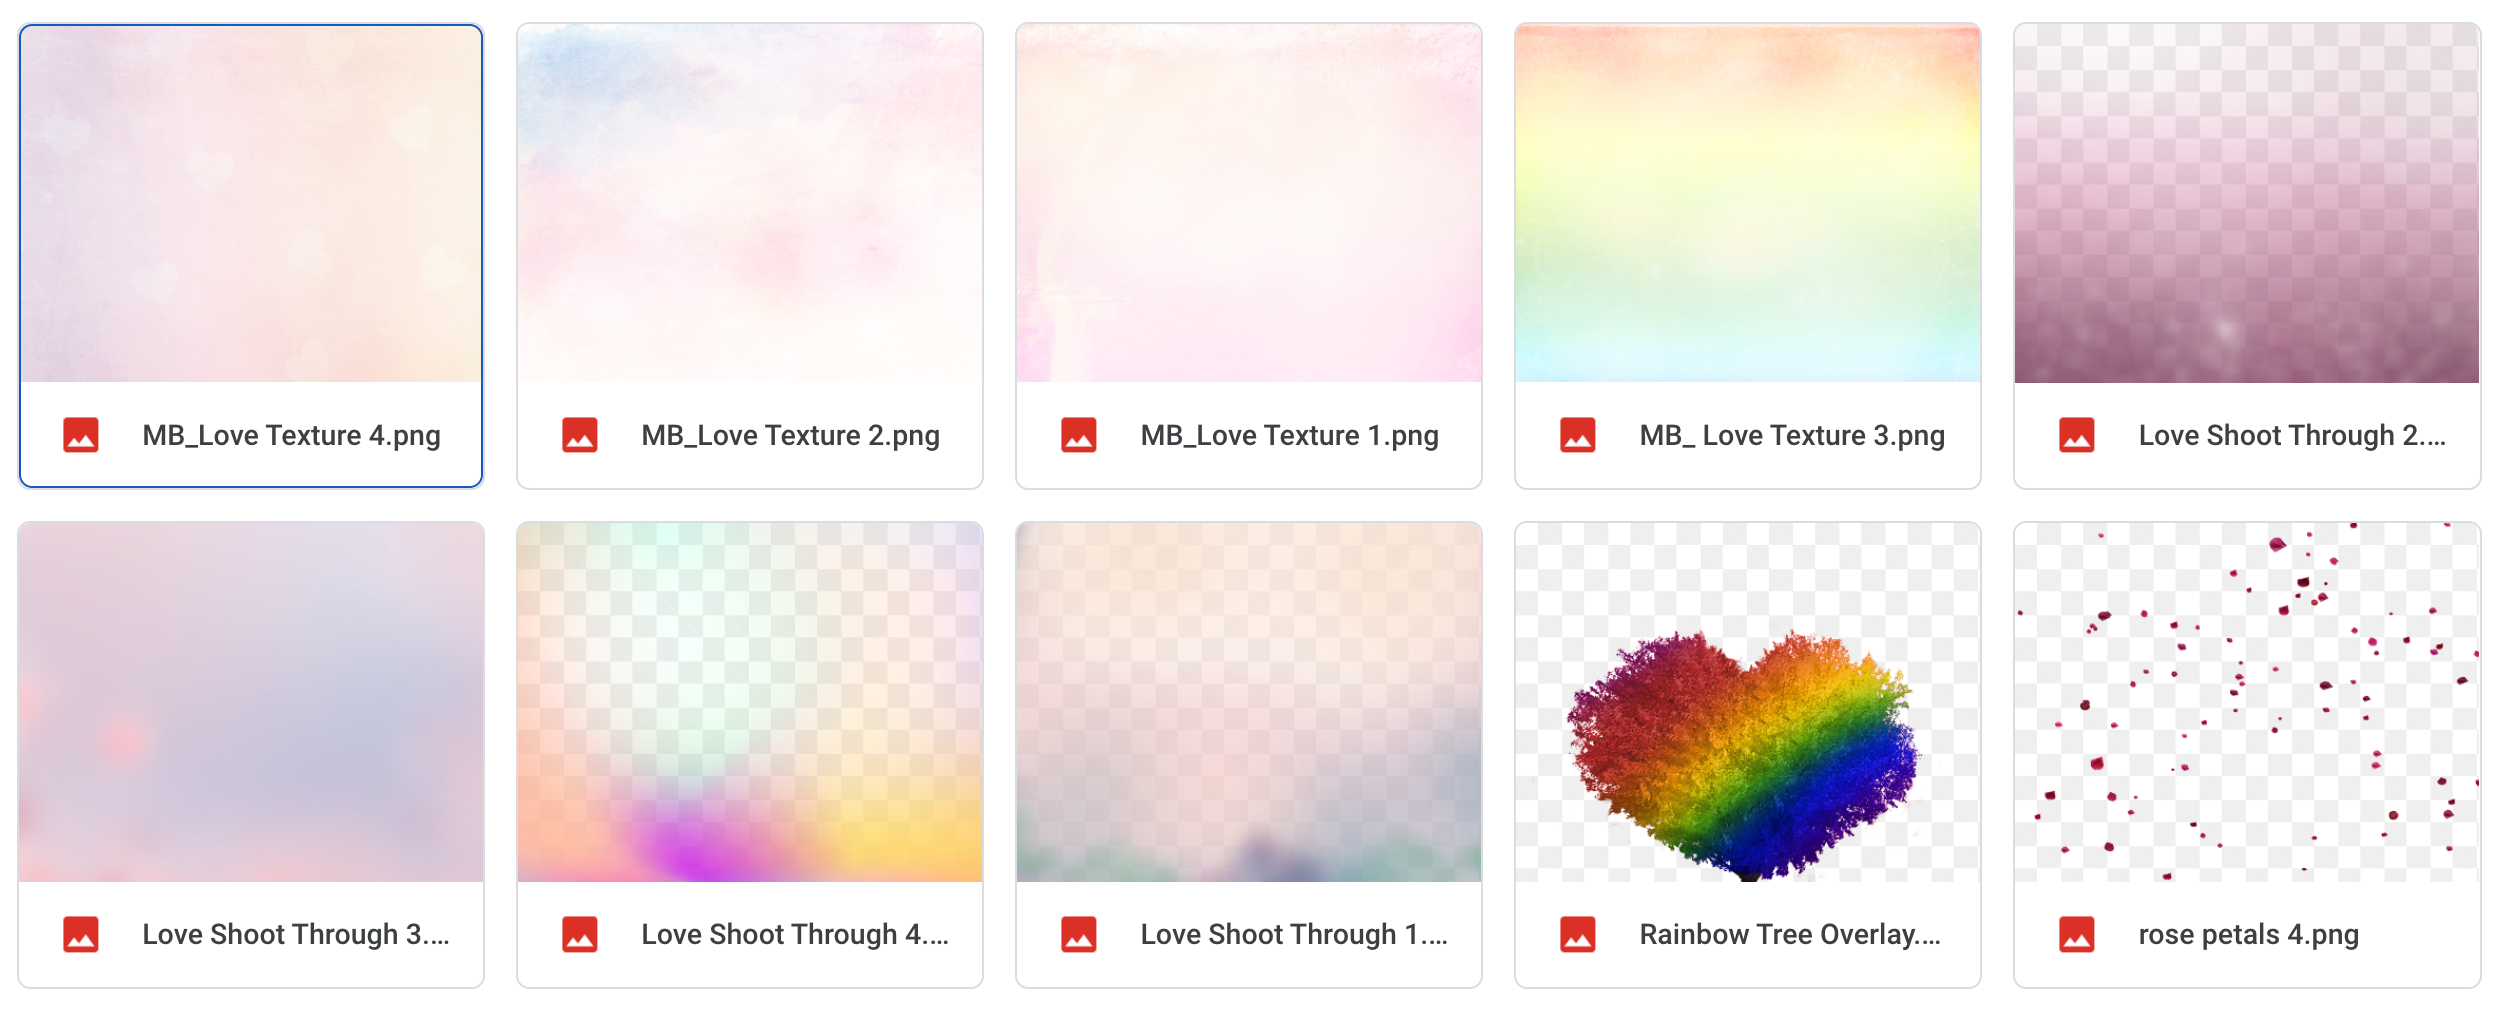
Task: Open the Love Shoot Through 2 thumbnail
Action: coord(2247,204)
